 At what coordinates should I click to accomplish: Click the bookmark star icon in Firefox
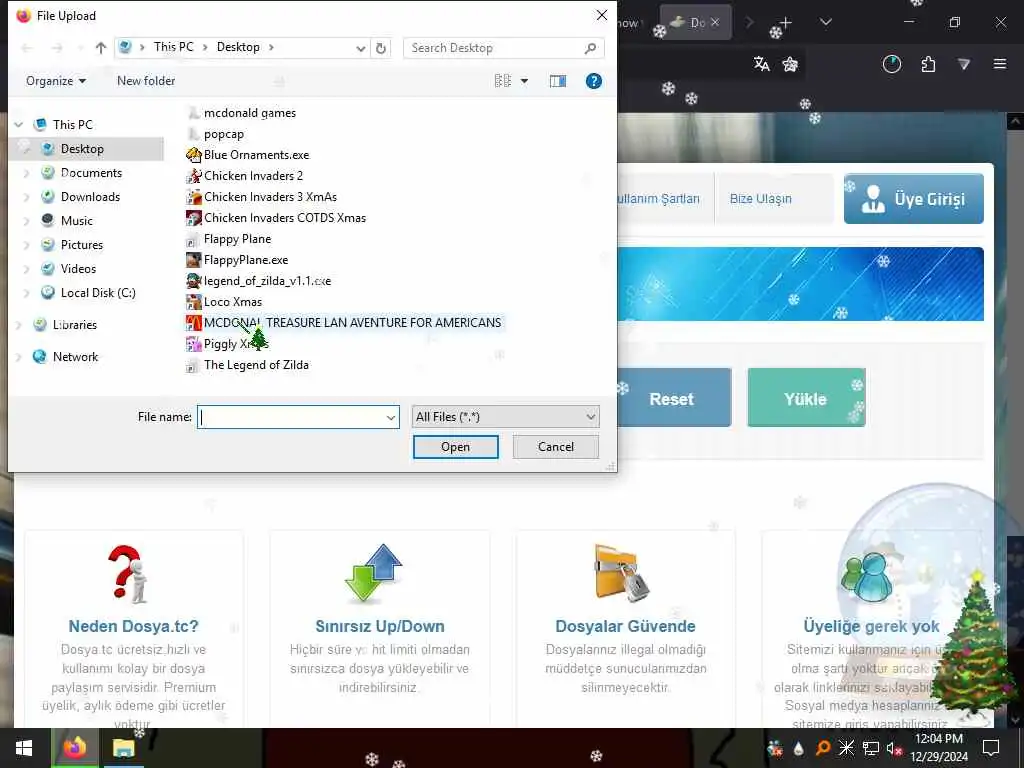coord(790,64)
